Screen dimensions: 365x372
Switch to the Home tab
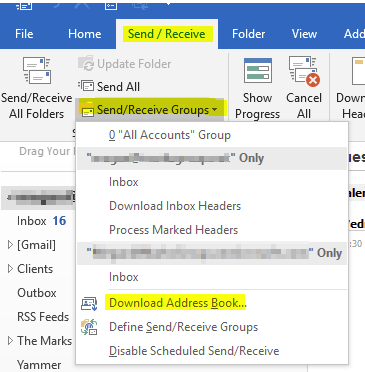(x=84, y=34)
